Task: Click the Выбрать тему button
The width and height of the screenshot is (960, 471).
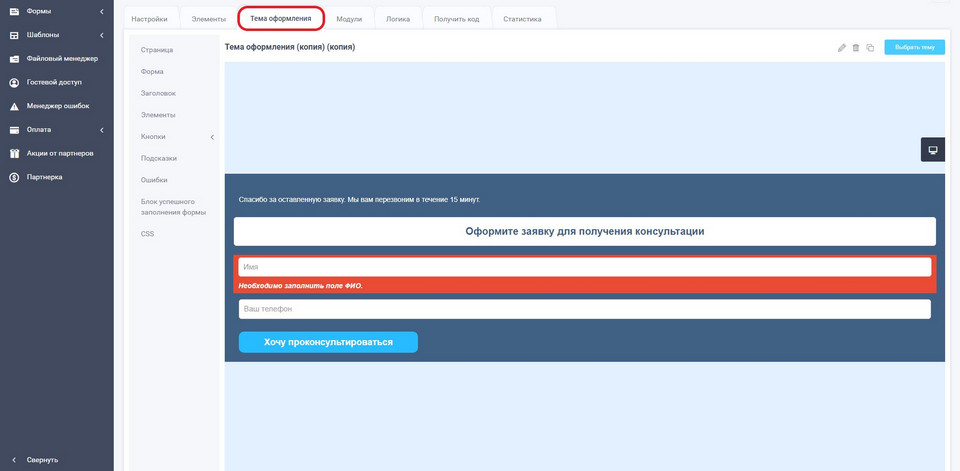Action: 914,47
